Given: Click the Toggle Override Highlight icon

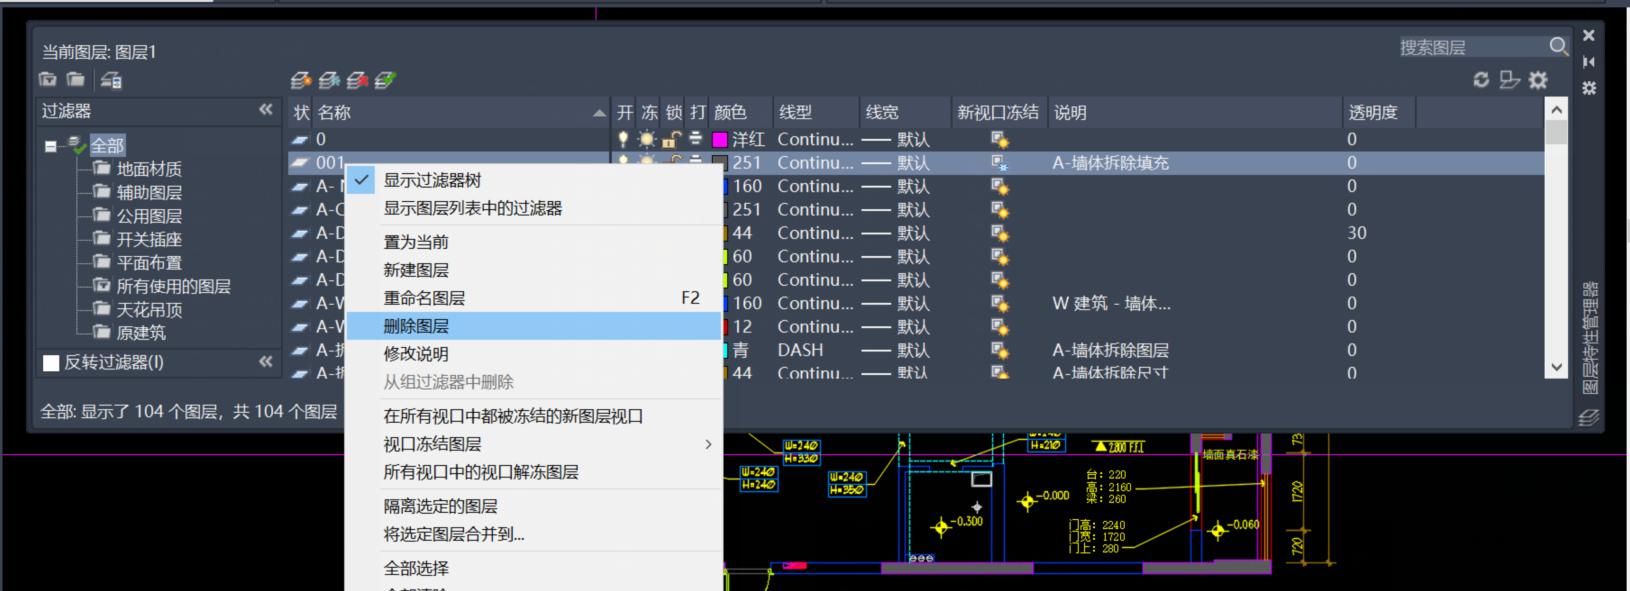Looking at the screenshot, I should point(1509,80).
